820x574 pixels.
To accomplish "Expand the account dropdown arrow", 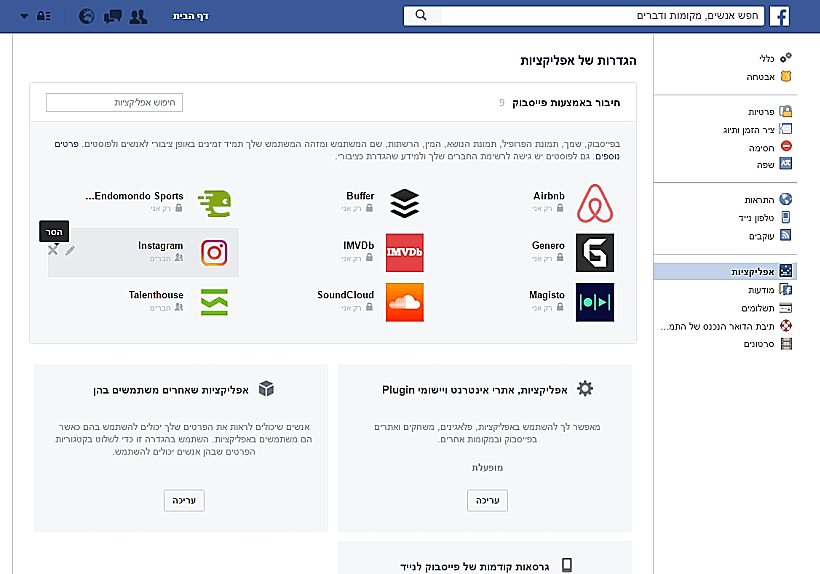I will tap(24, 16).
